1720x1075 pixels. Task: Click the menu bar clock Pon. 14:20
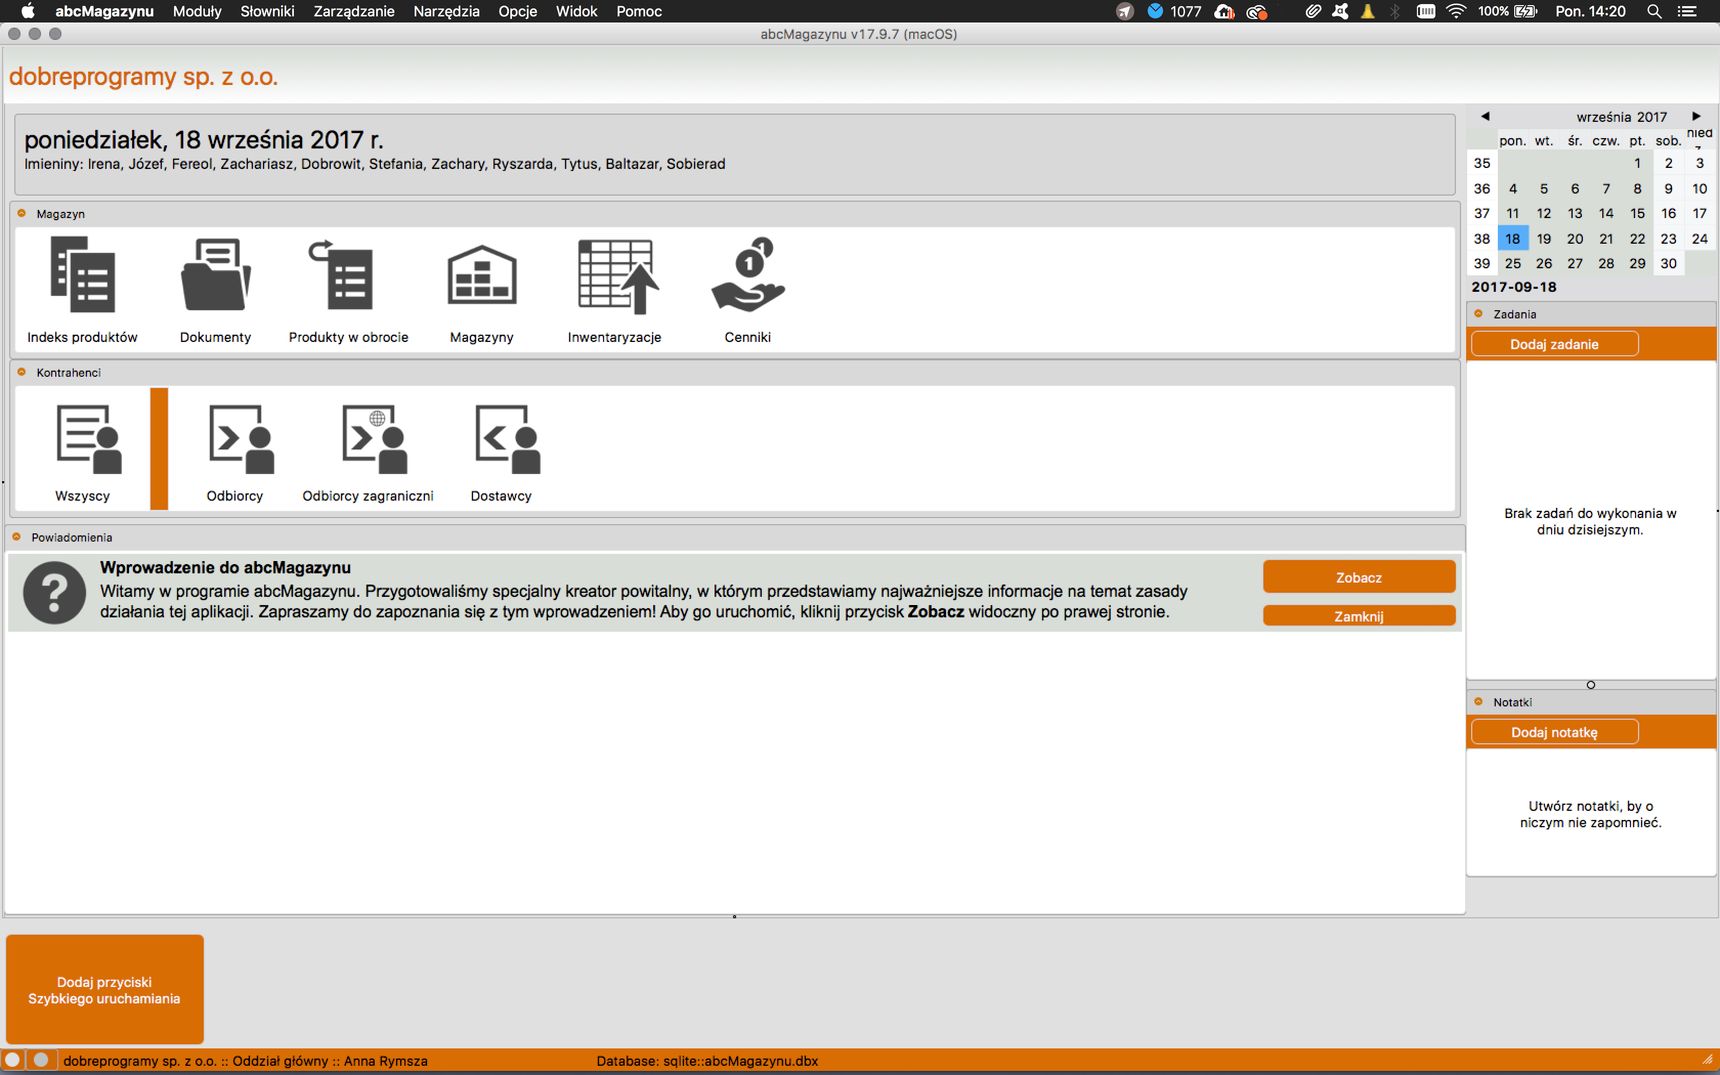[1591, 11]
